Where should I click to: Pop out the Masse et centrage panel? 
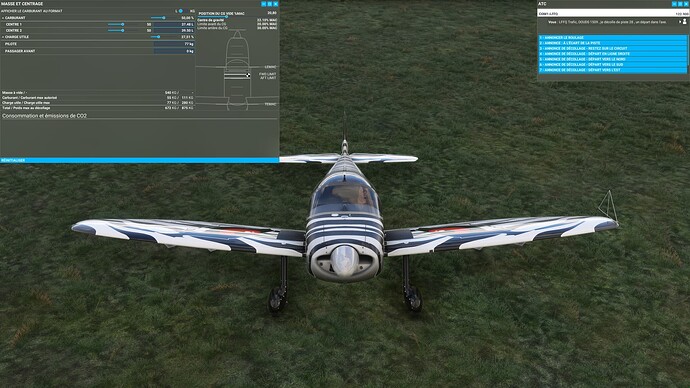point(270,4)
